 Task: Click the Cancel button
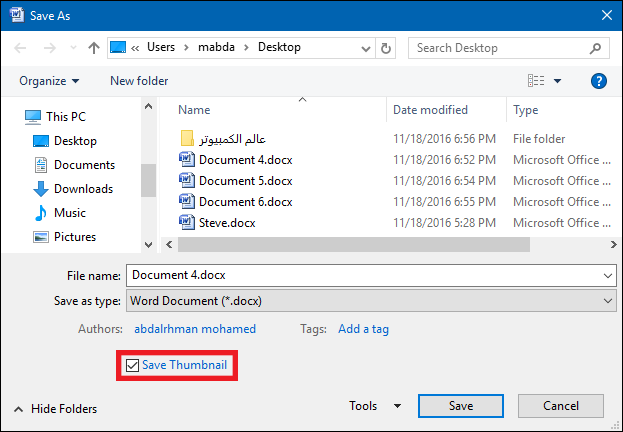click(561, 406)
